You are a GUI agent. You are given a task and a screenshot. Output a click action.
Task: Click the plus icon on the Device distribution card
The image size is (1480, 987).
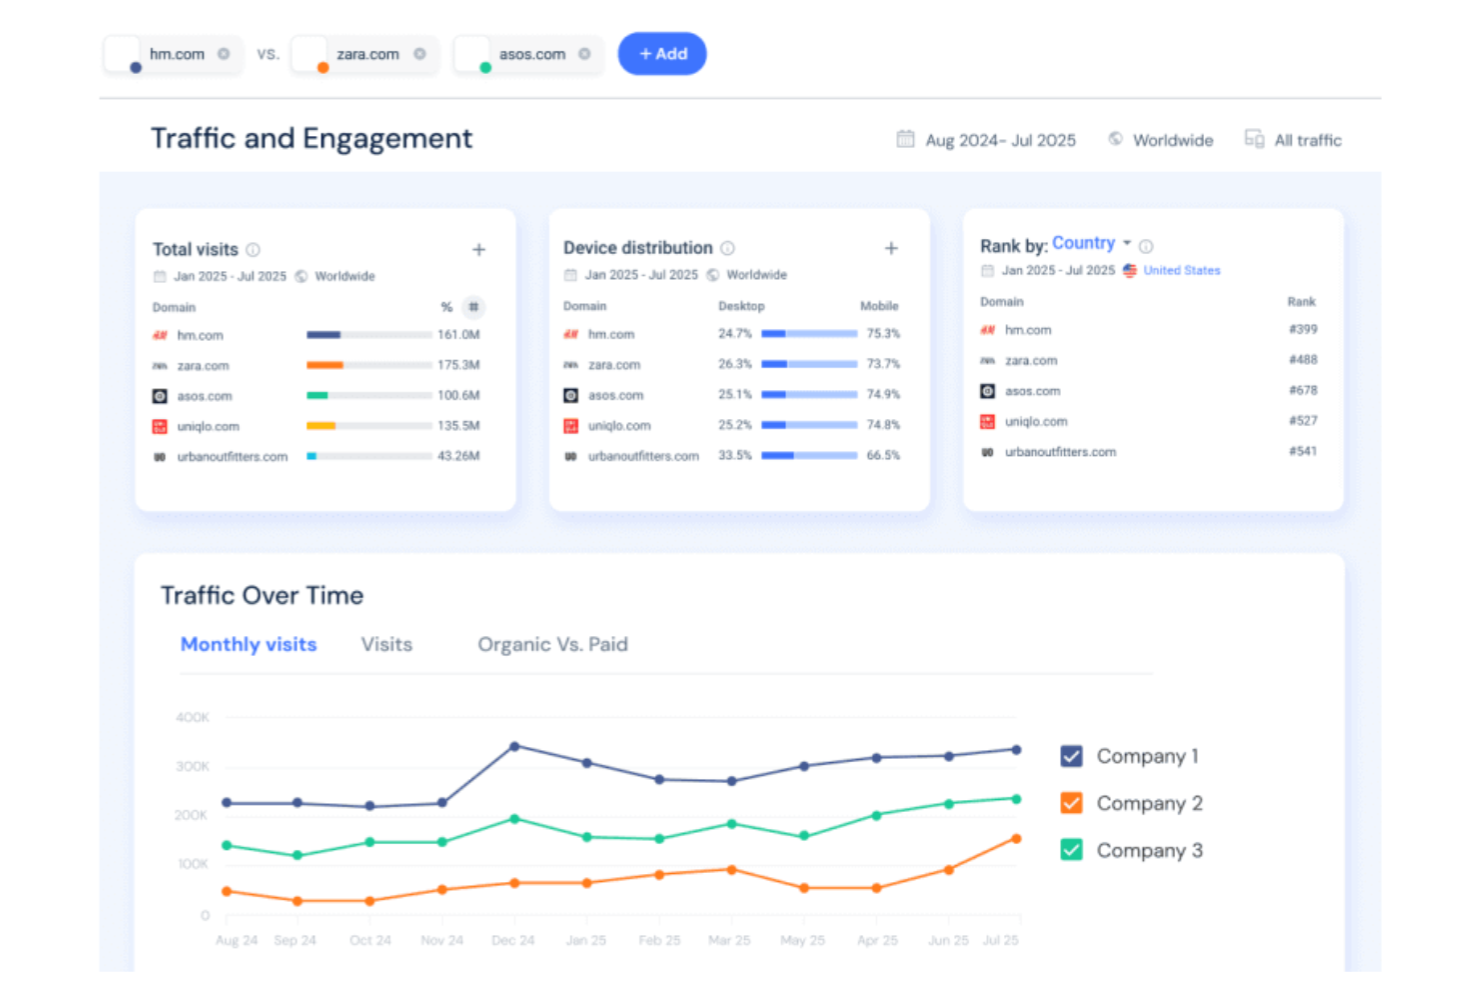[x=890, y=247]
